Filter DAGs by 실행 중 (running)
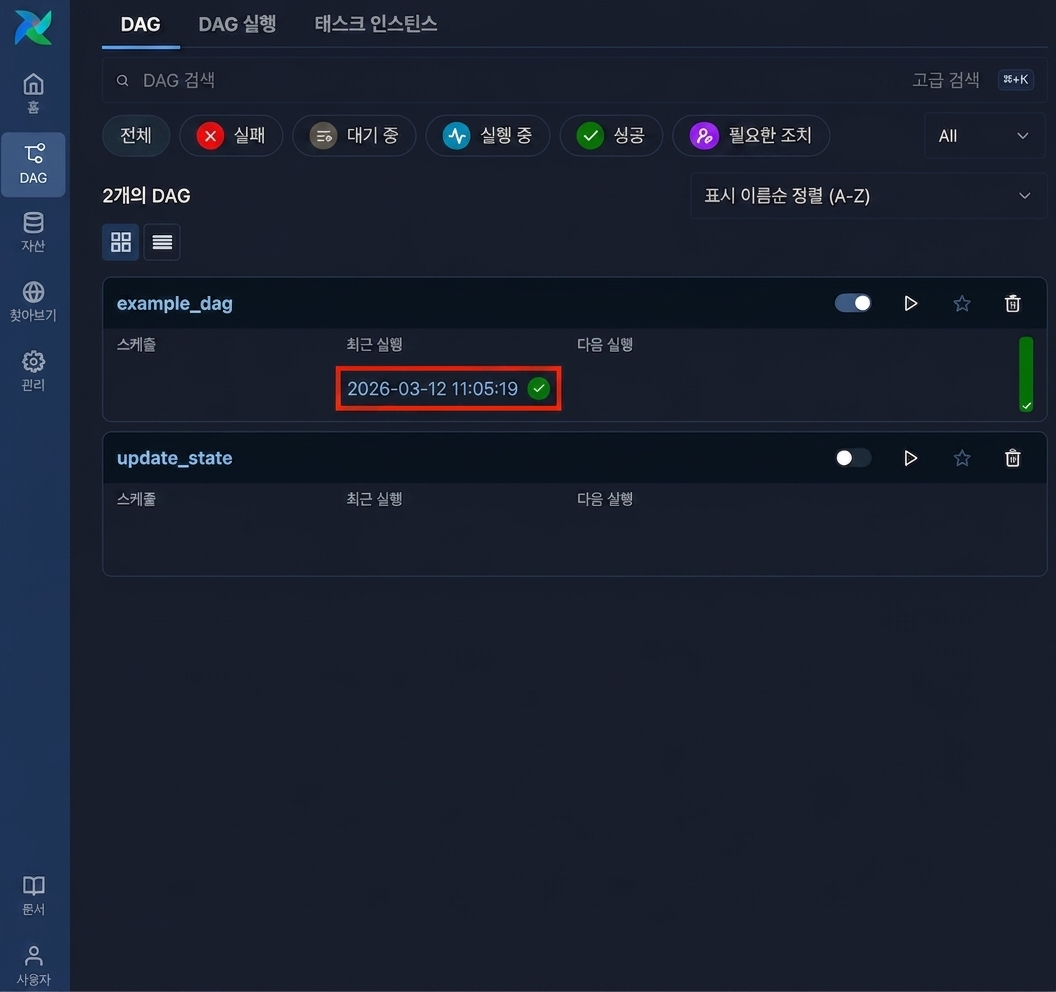Viewport: 1056px width, 992px height. [488, 135]
